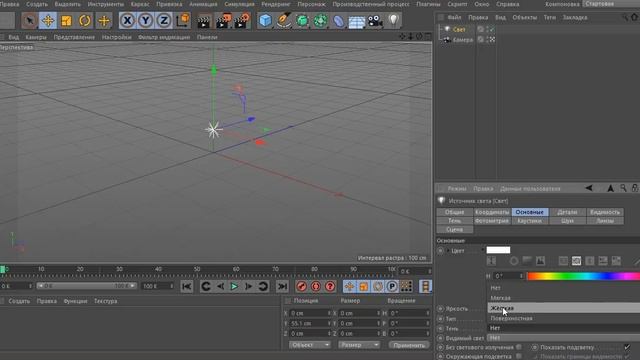Activate the Scale tool
The image size is (640, 360).
[x=66, y=20]
